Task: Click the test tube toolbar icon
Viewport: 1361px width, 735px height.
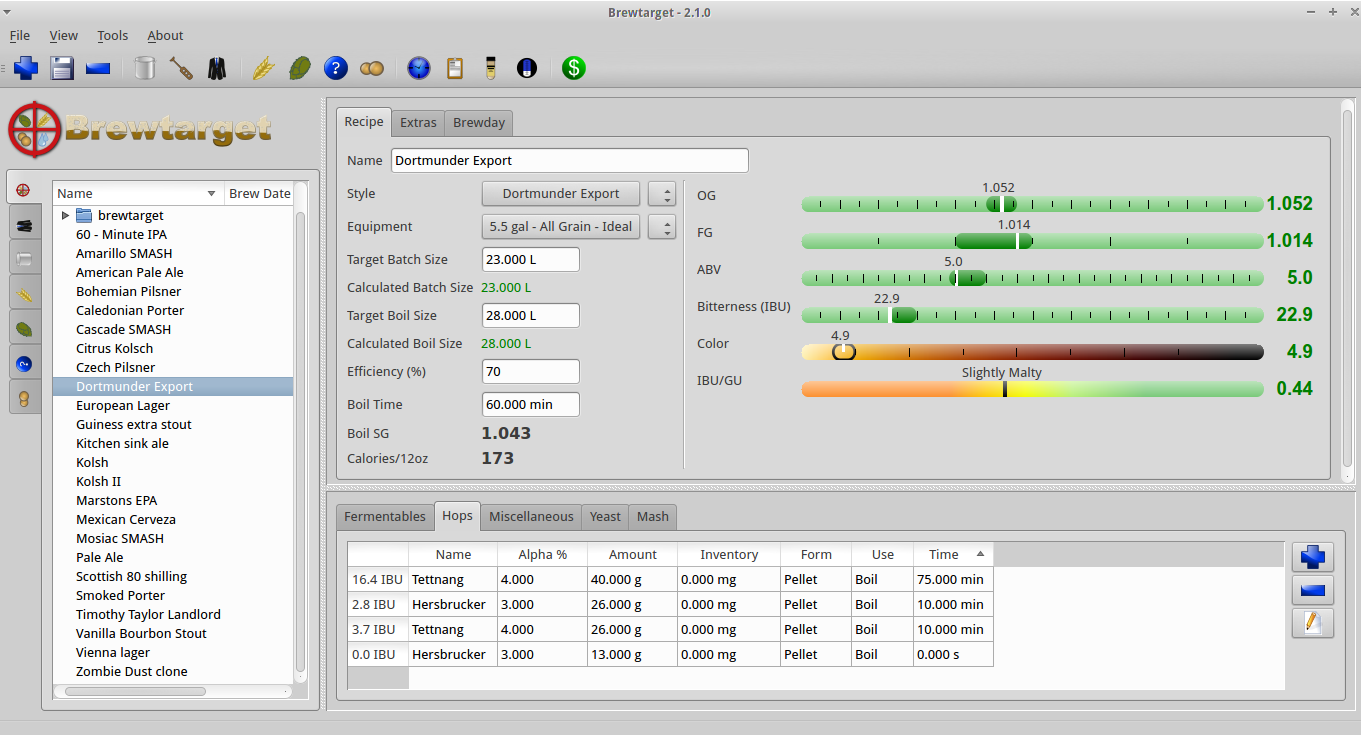Action: point(491,68)
